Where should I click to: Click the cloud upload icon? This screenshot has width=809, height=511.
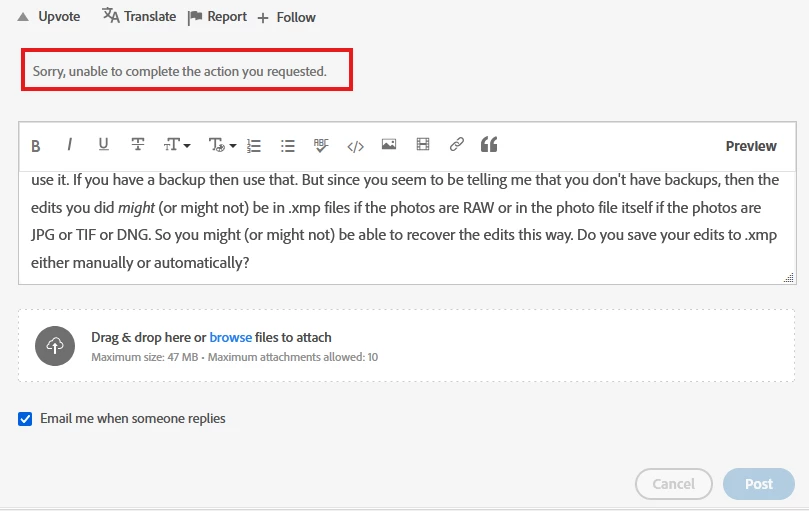click(55, 346)
